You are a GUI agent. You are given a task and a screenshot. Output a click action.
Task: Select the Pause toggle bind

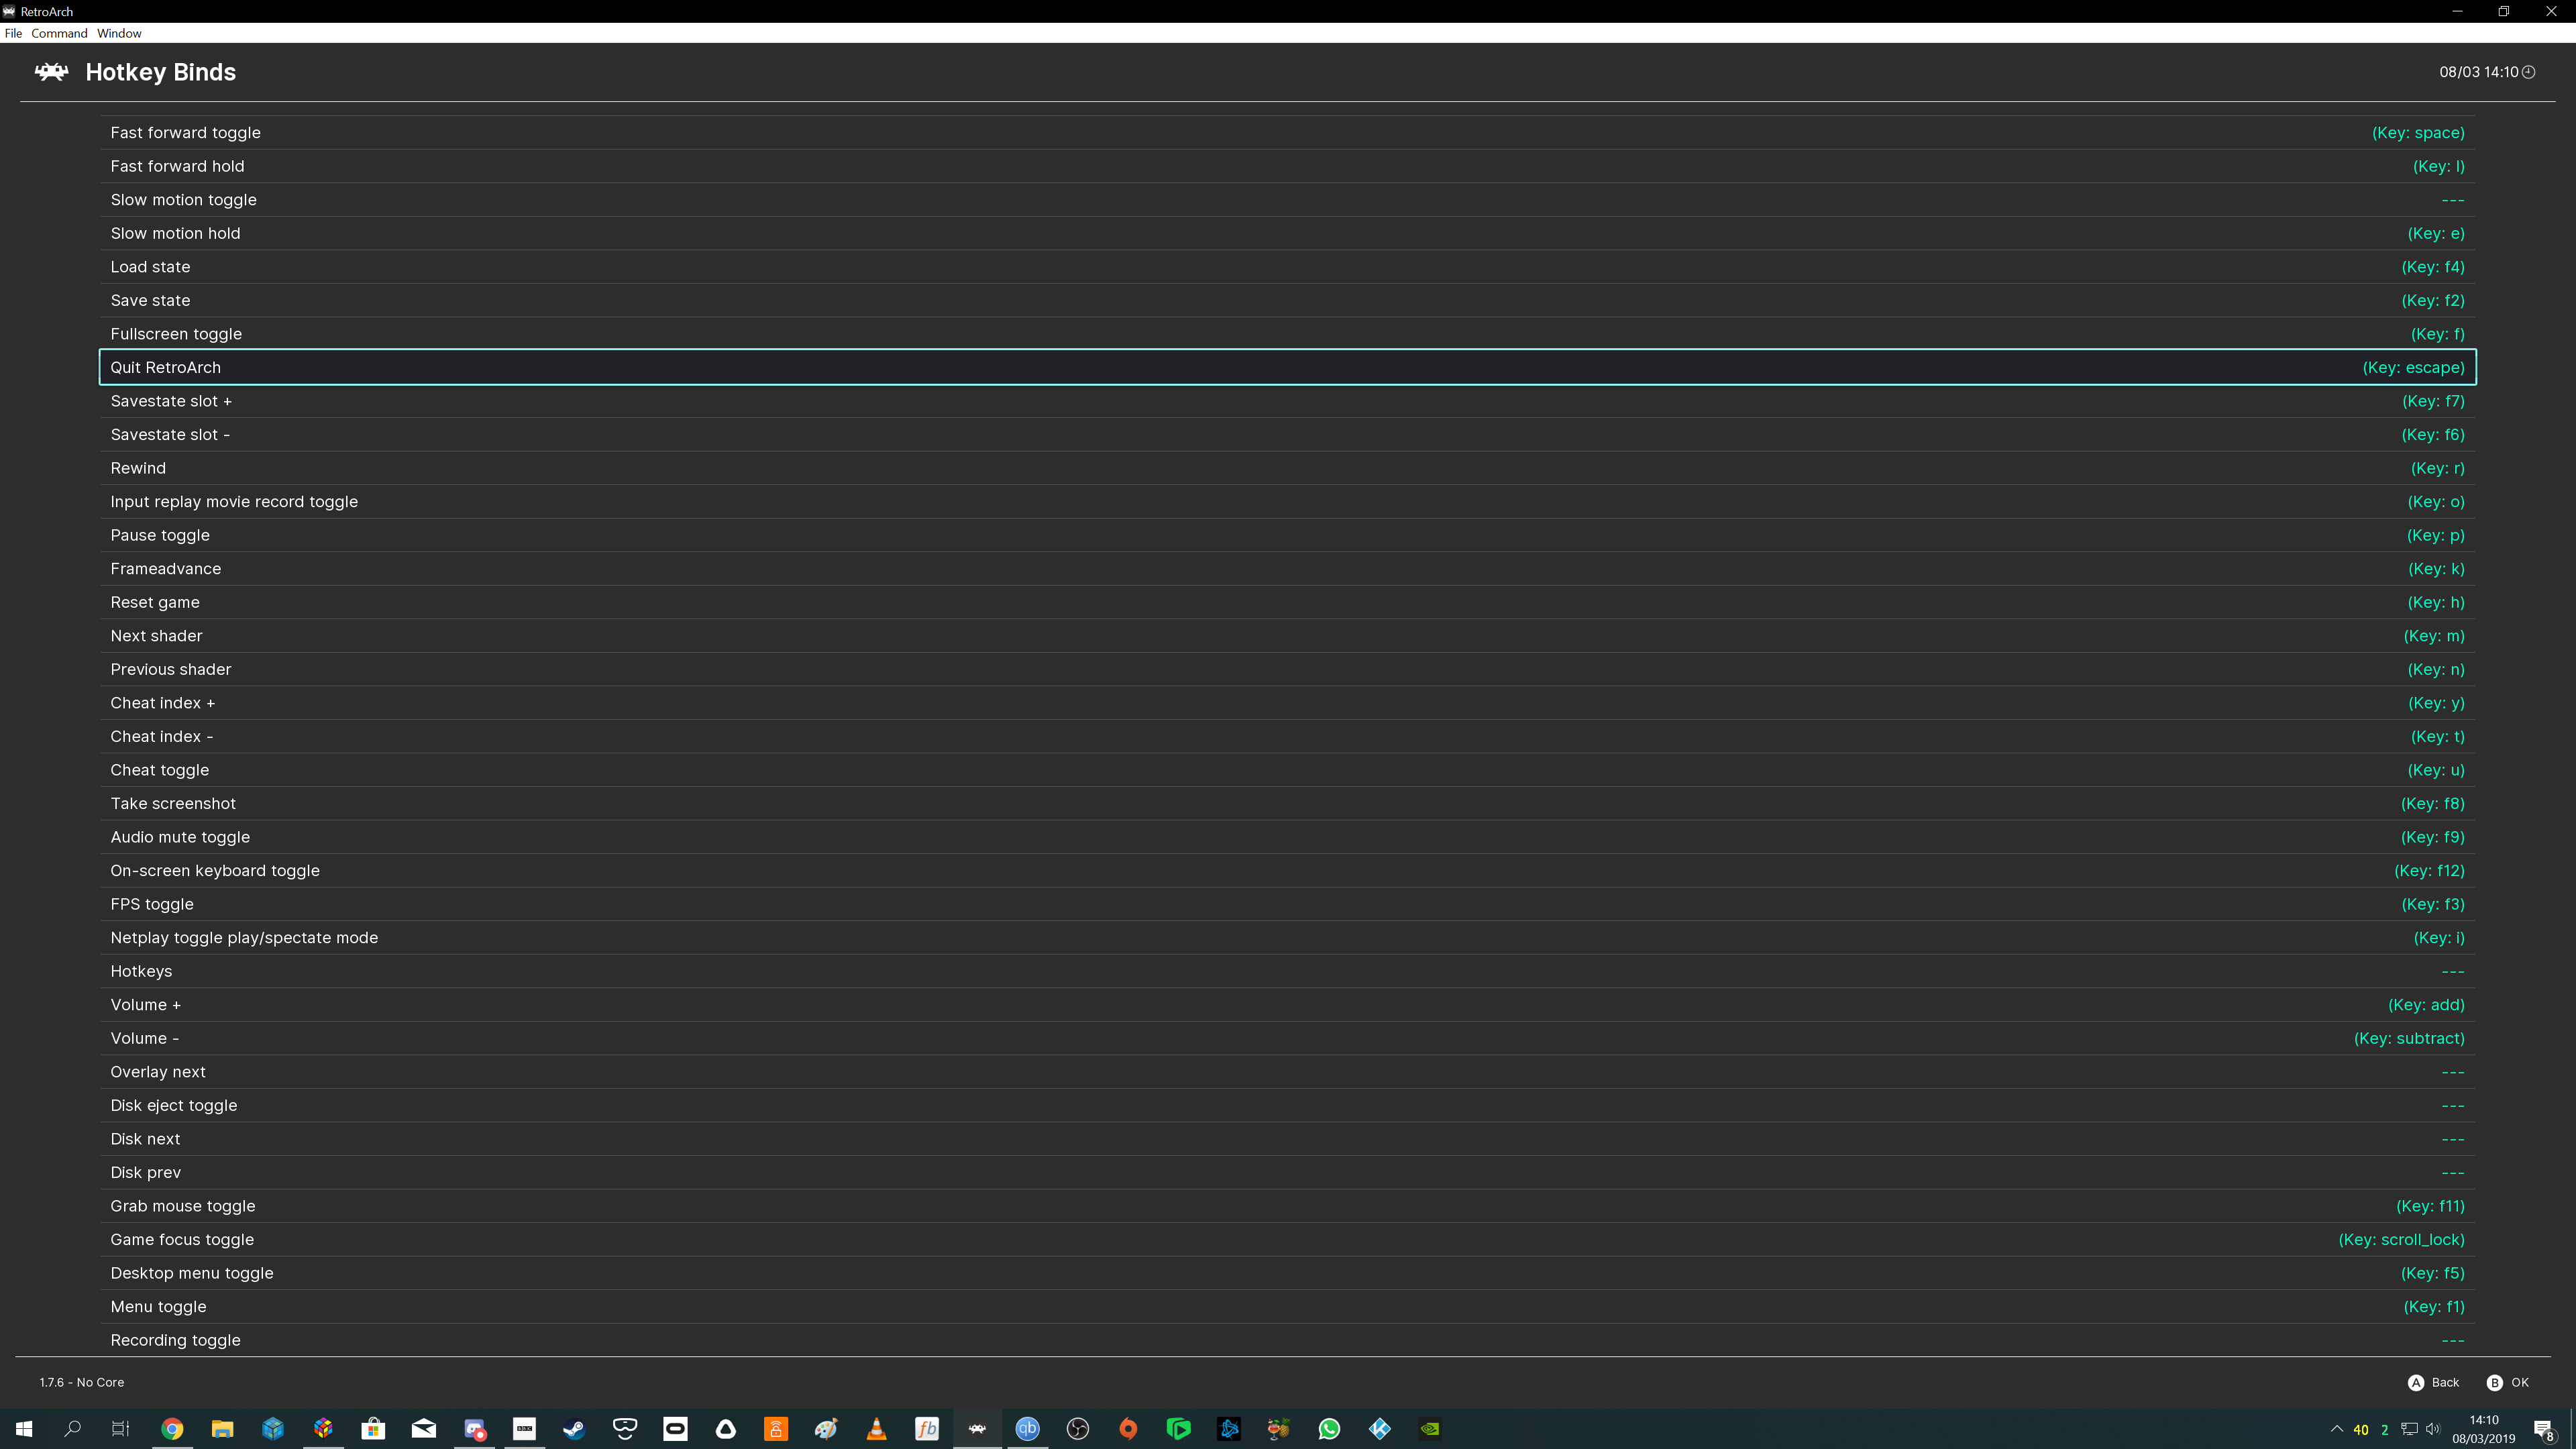click(x=1288, y=535)
